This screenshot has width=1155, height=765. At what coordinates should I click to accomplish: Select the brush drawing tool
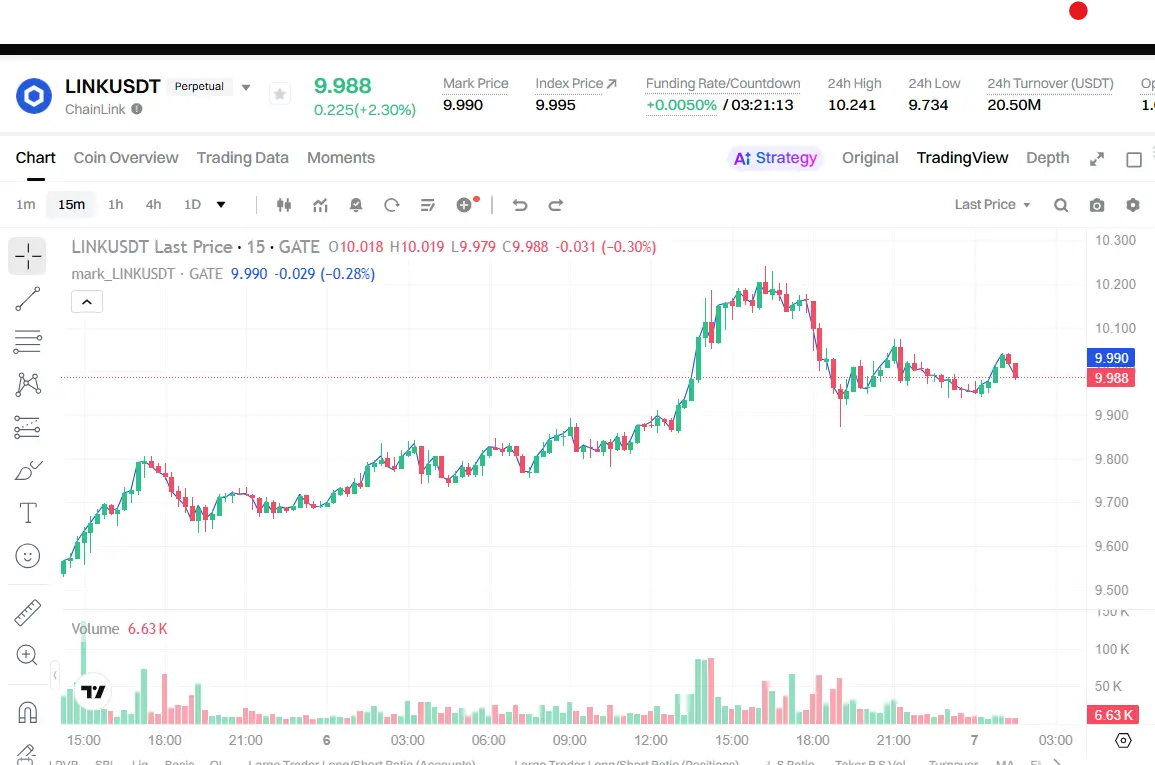(27, 470)
